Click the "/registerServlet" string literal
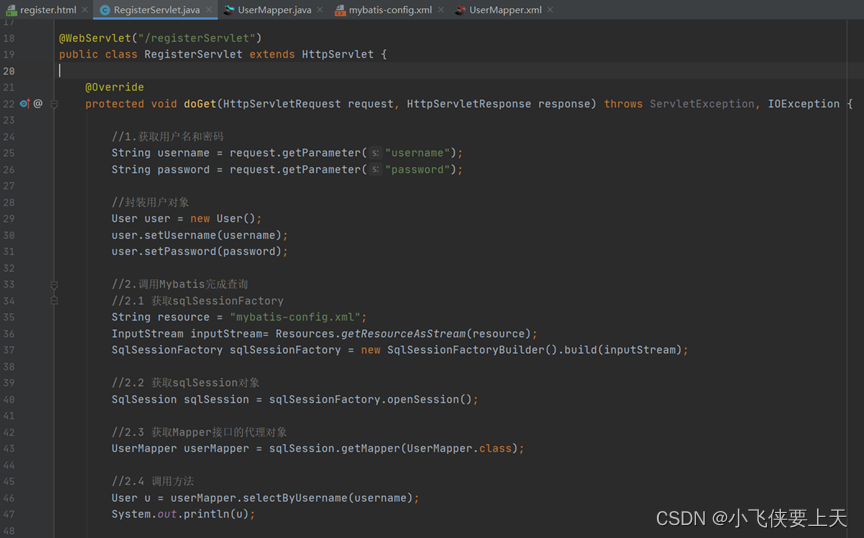The image size is (864, 538). click(197, 38)
